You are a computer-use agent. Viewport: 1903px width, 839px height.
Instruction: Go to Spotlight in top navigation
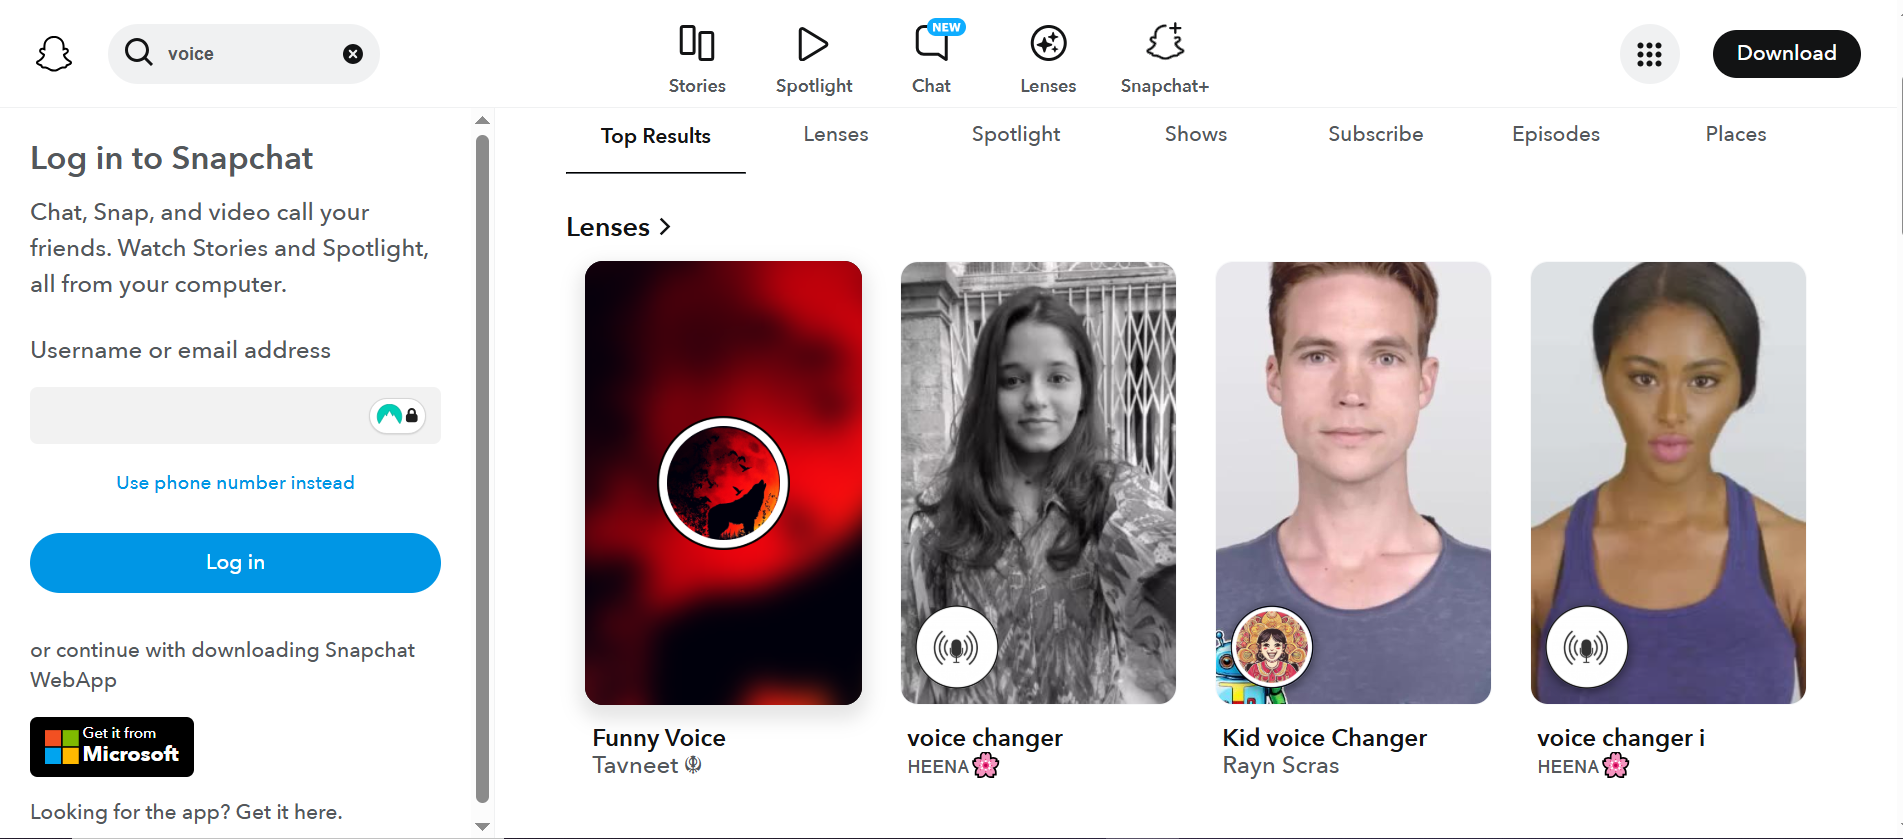pos(814,58)
